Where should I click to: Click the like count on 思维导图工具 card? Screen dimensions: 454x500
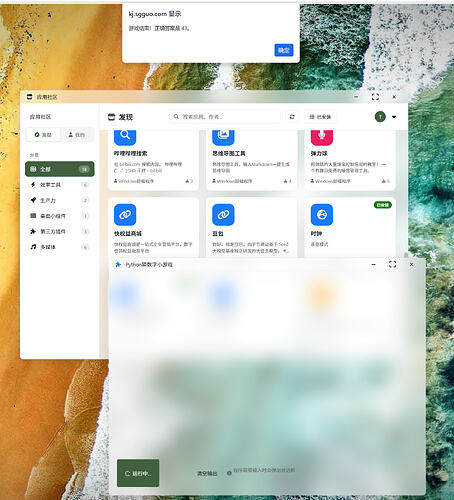(287, 181)
